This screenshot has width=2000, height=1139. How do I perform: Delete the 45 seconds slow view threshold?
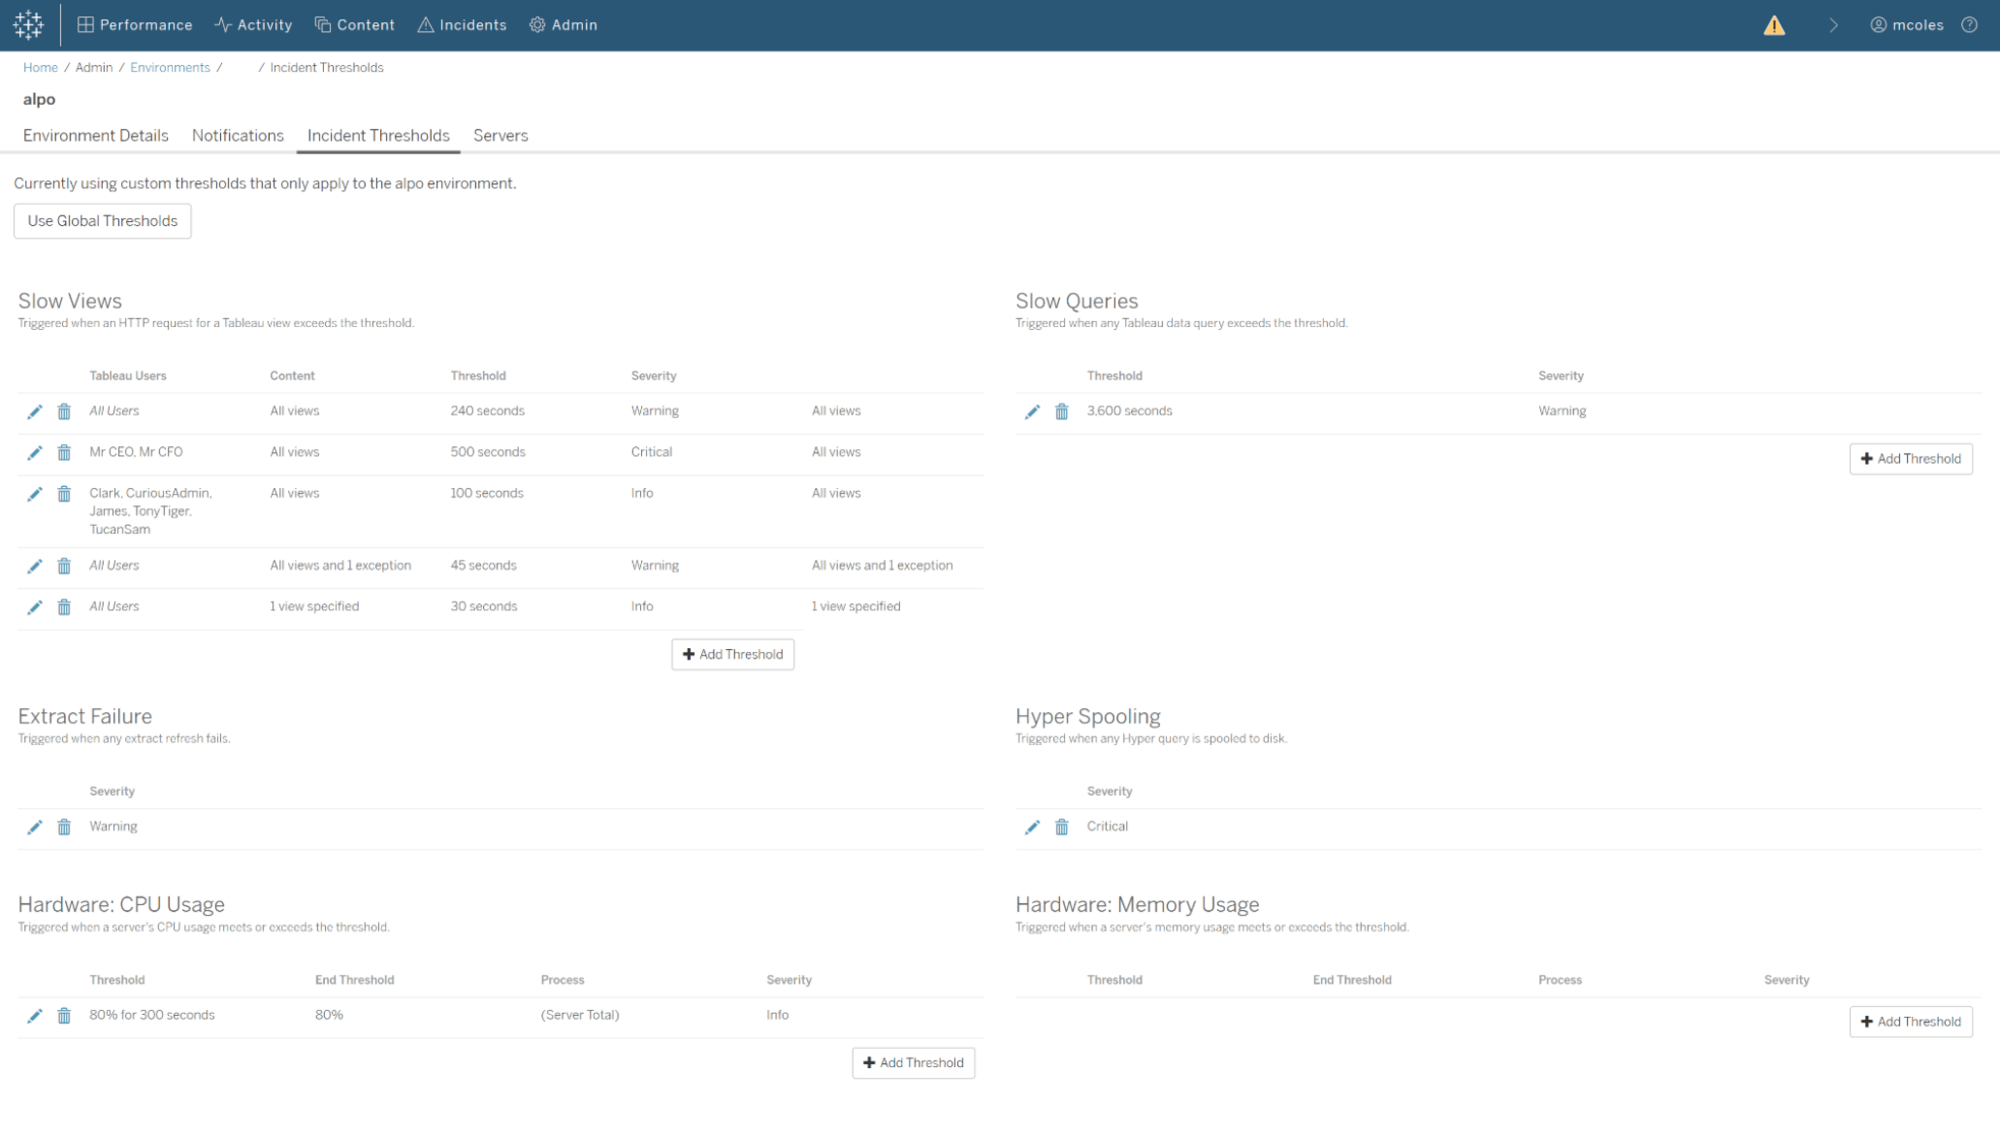click(x=64, y=566)
